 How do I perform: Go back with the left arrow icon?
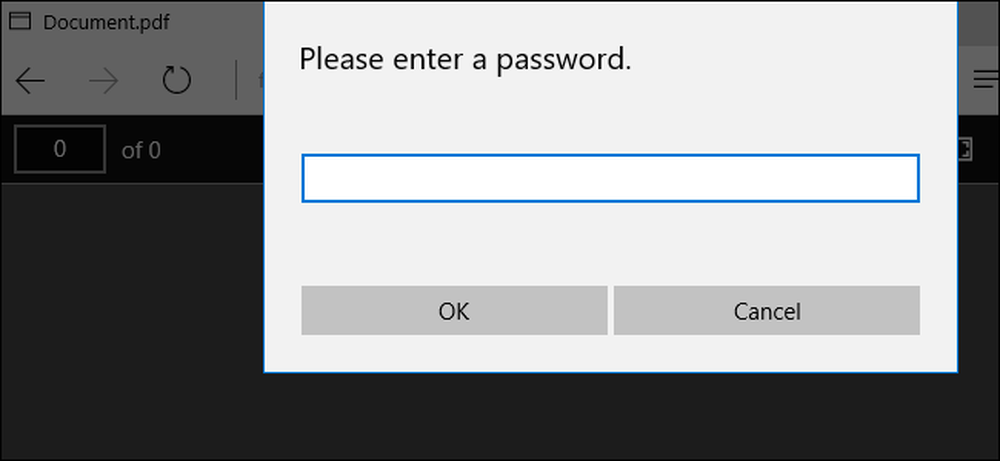pyautogui.click(x=30, y=81)
